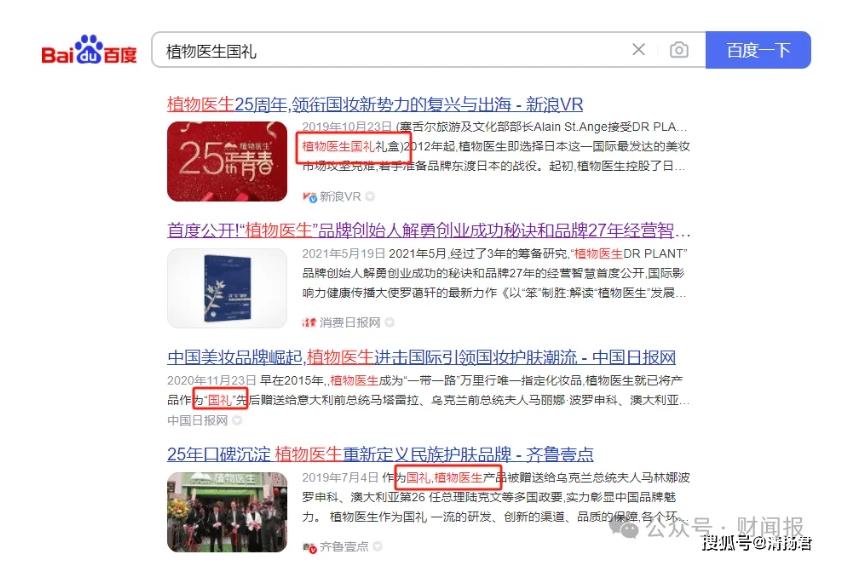Click the store opening ceremony thumbnail

tap(226, 512)
